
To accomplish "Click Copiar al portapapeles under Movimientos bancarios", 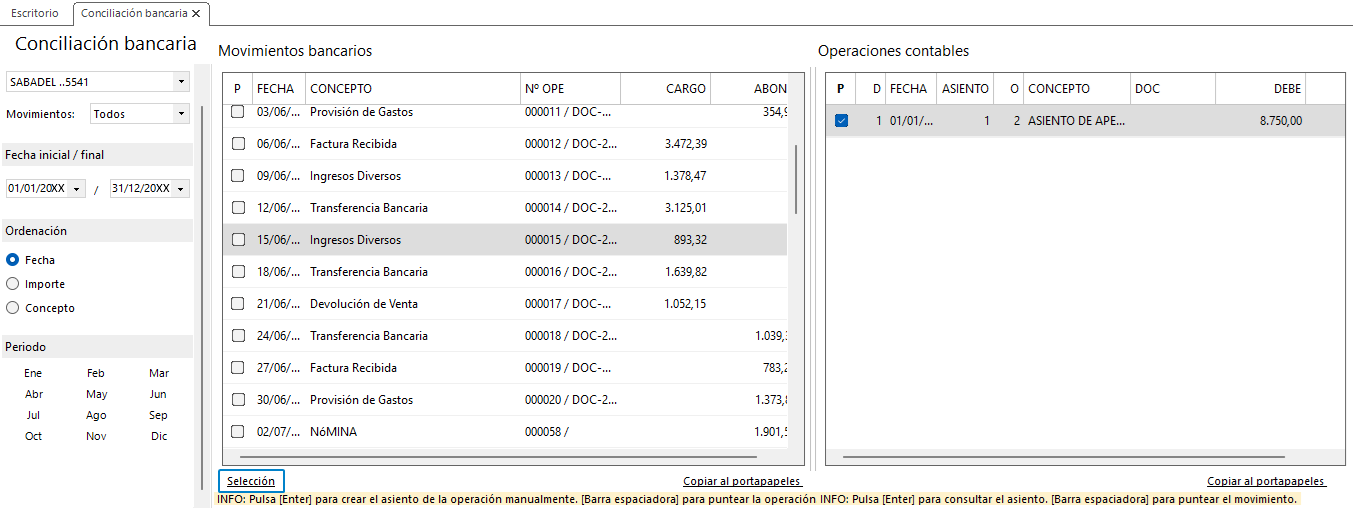I will [x=742, y=482].
